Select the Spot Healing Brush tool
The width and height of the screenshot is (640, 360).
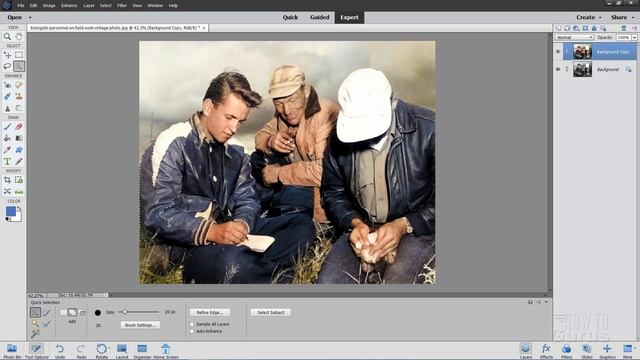(19, 85)
